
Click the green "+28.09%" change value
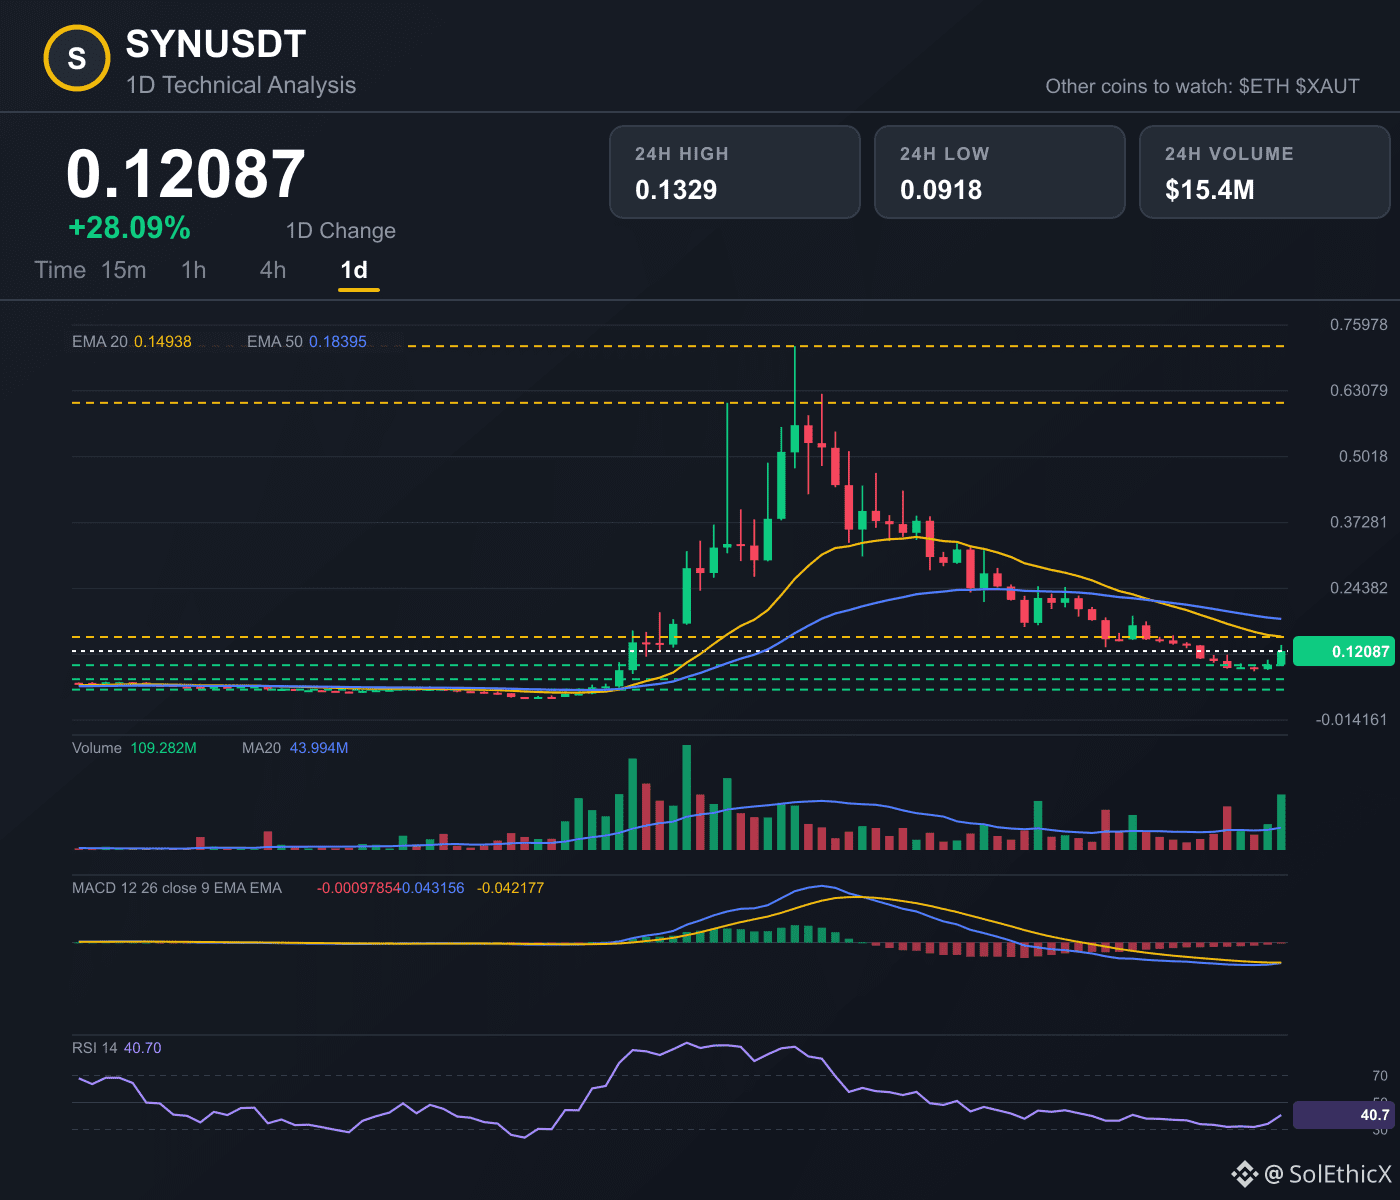[129, 228]
